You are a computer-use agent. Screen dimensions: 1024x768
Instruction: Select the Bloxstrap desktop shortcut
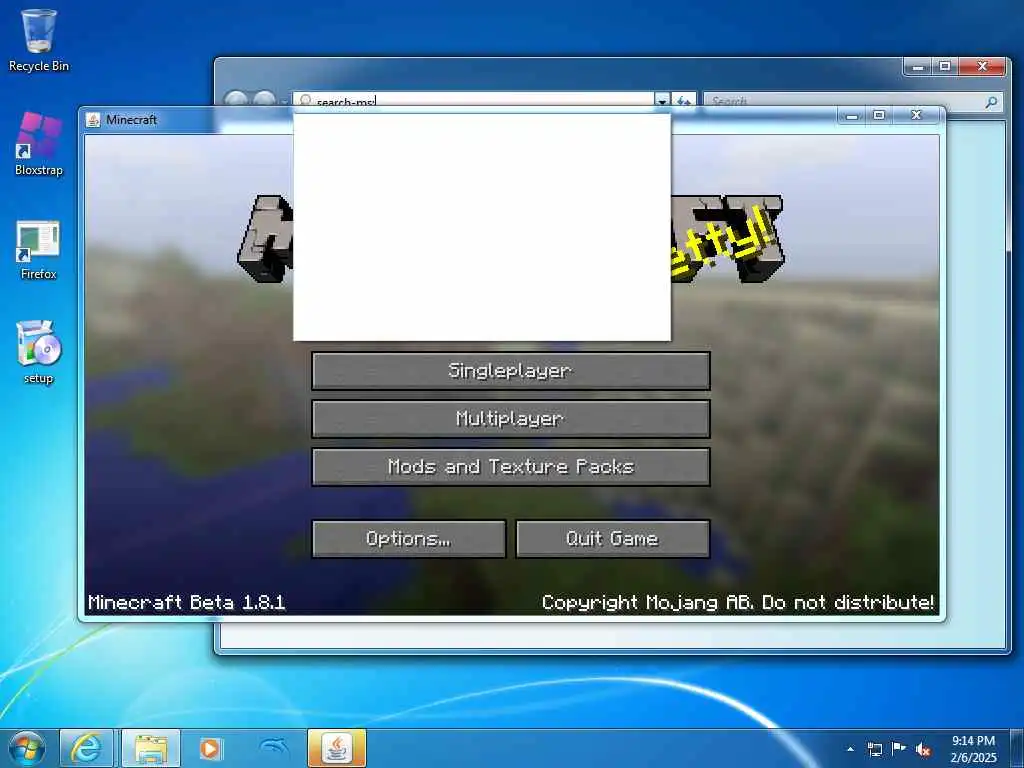(39, 144)
